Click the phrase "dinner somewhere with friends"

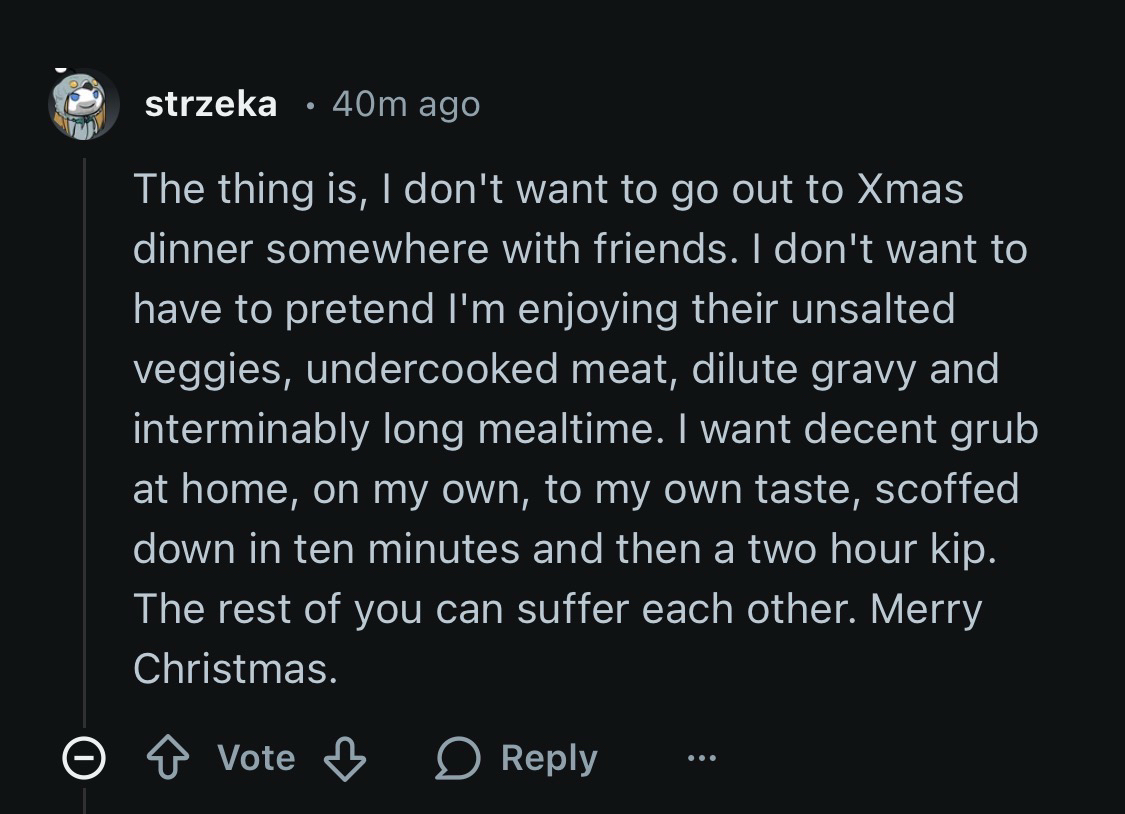click(430, 249)
